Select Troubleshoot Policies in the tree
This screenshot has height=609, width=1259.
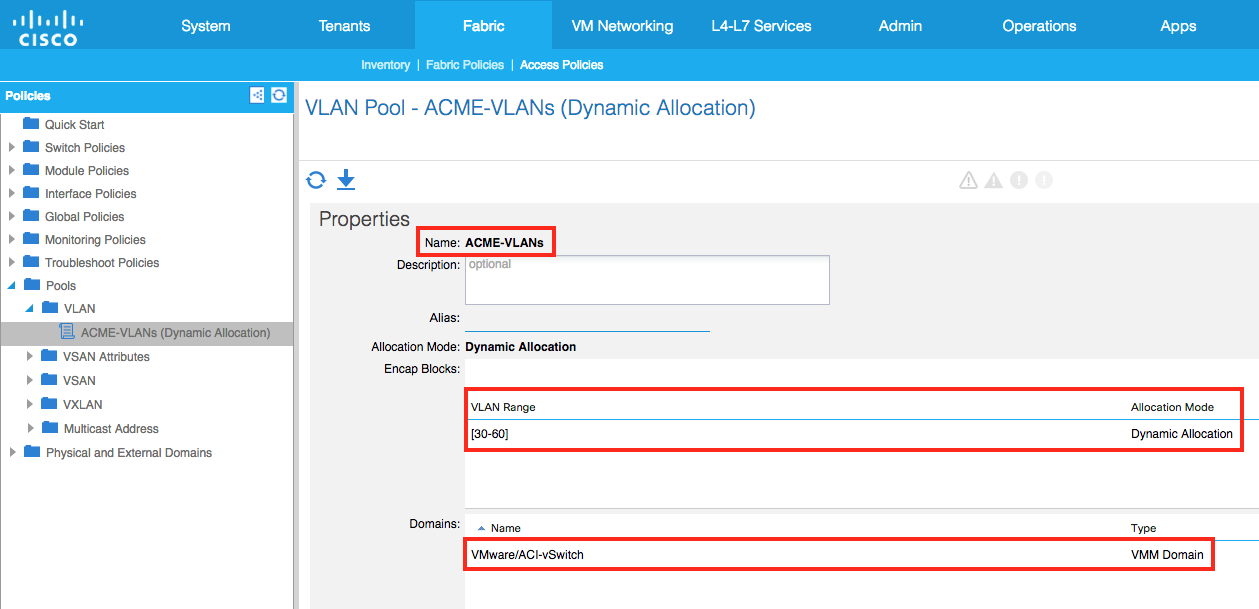coord(102,262)
